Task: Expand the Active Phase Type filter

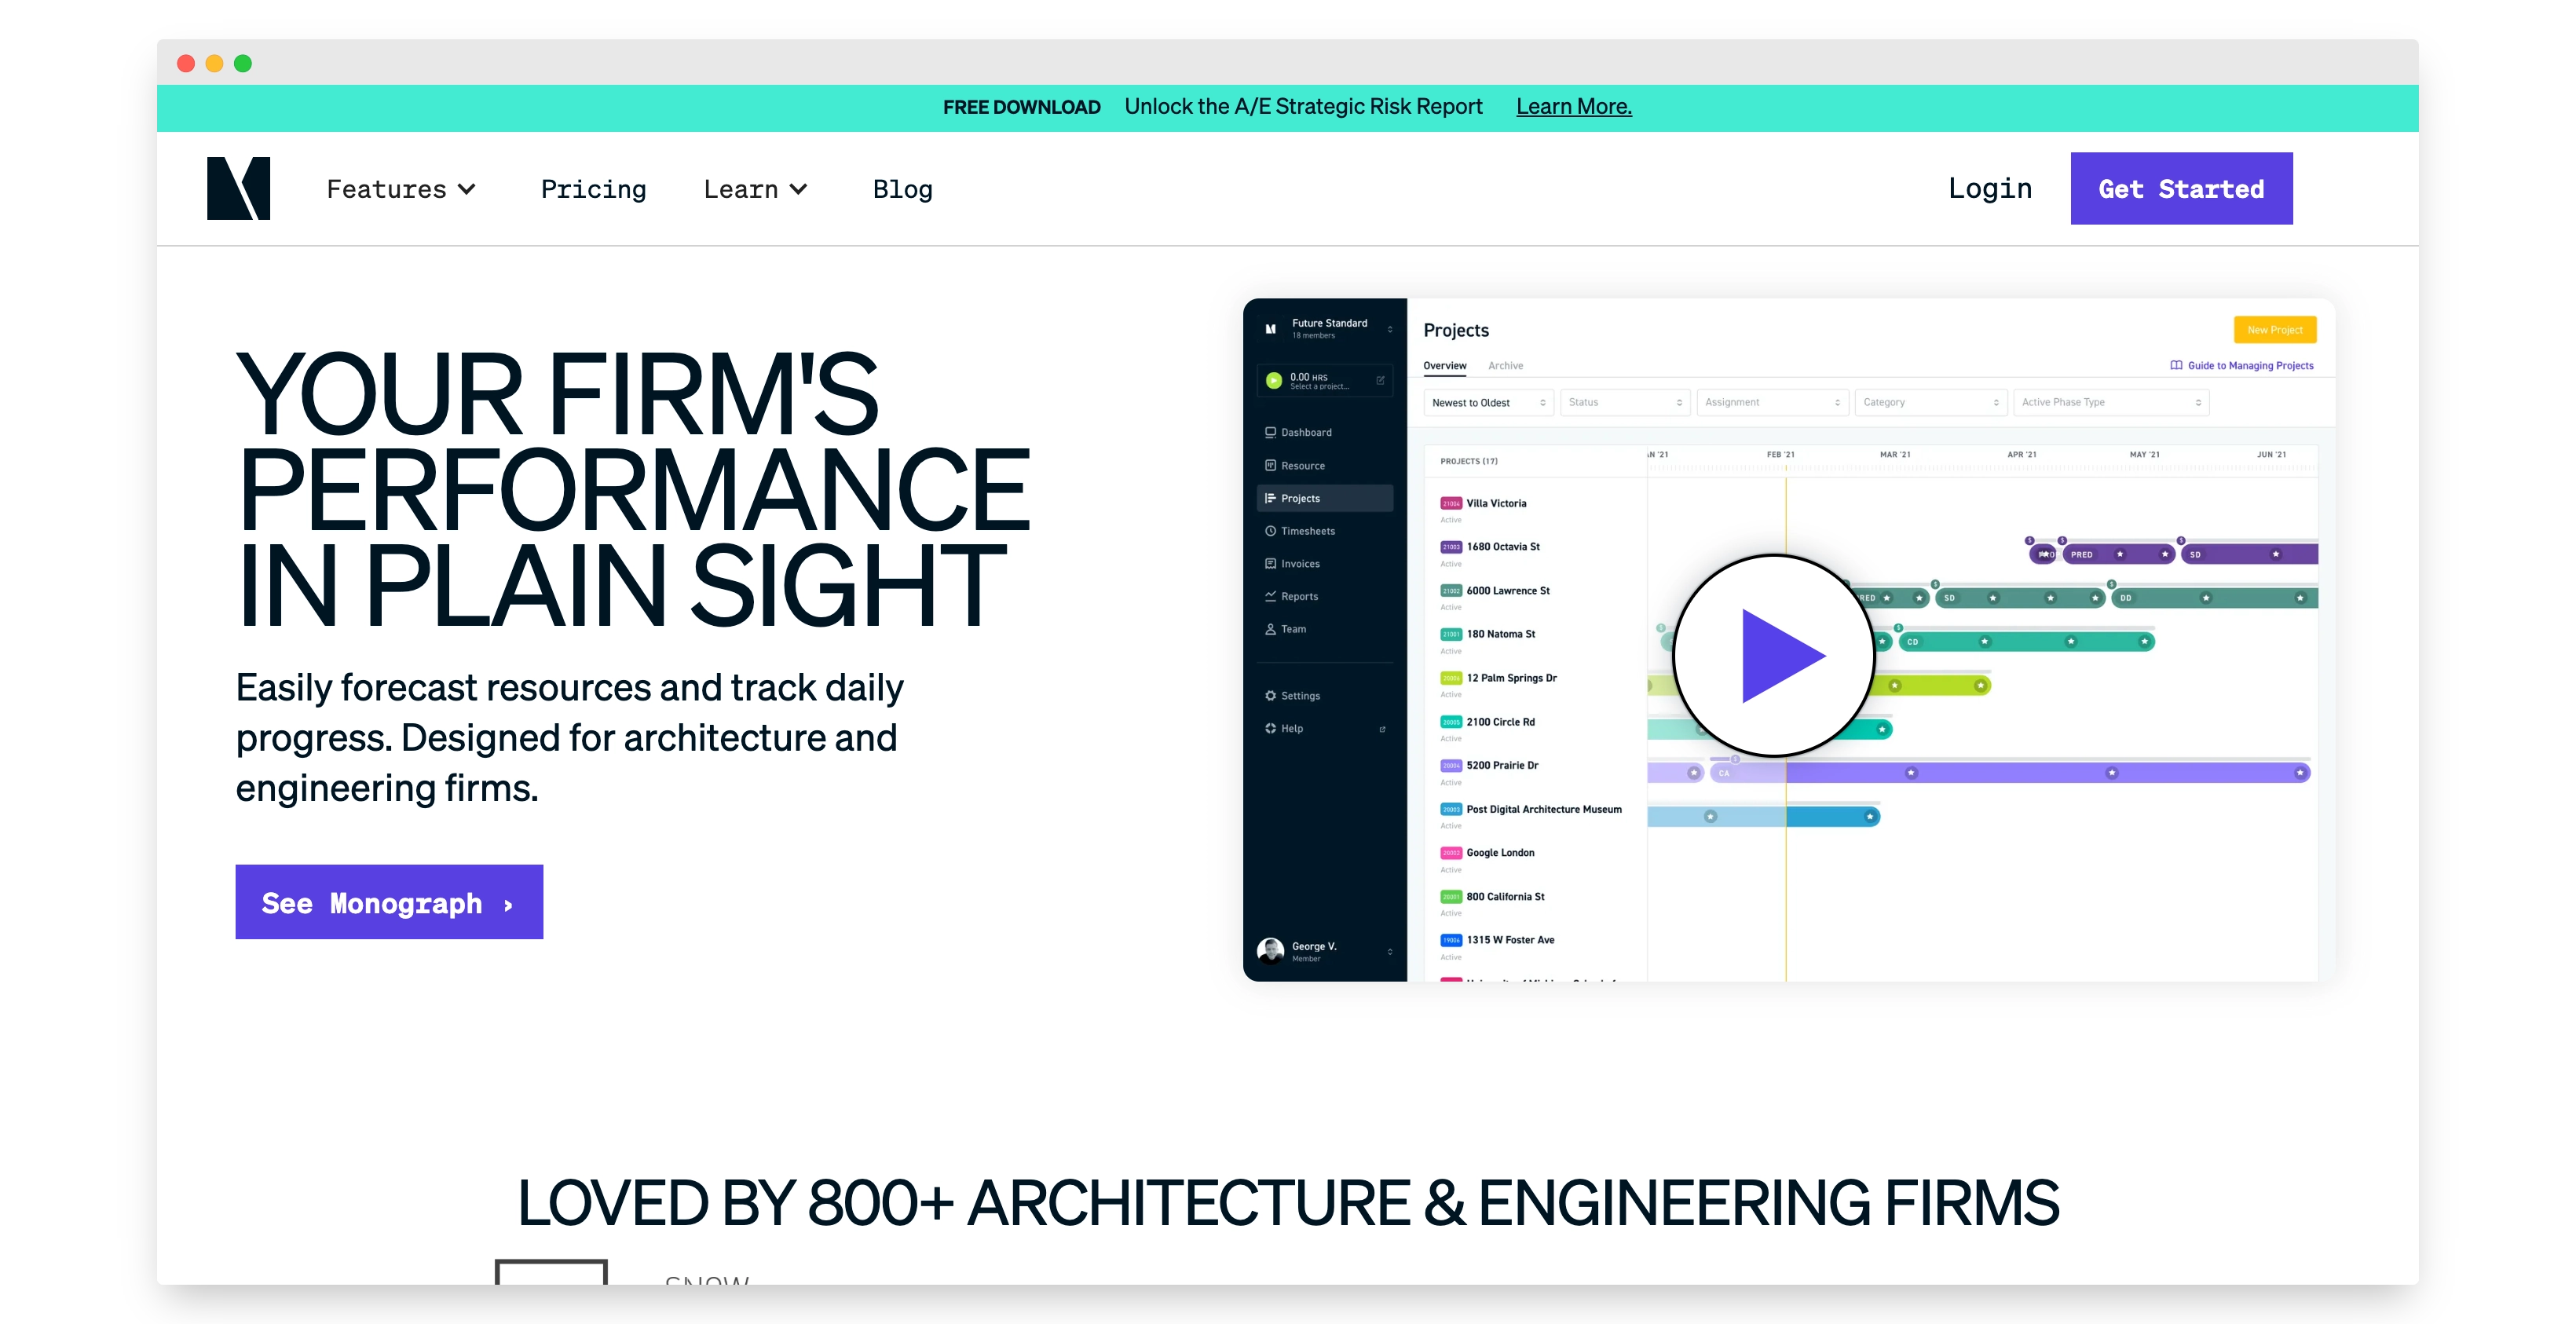Action: pos(2110,402)
